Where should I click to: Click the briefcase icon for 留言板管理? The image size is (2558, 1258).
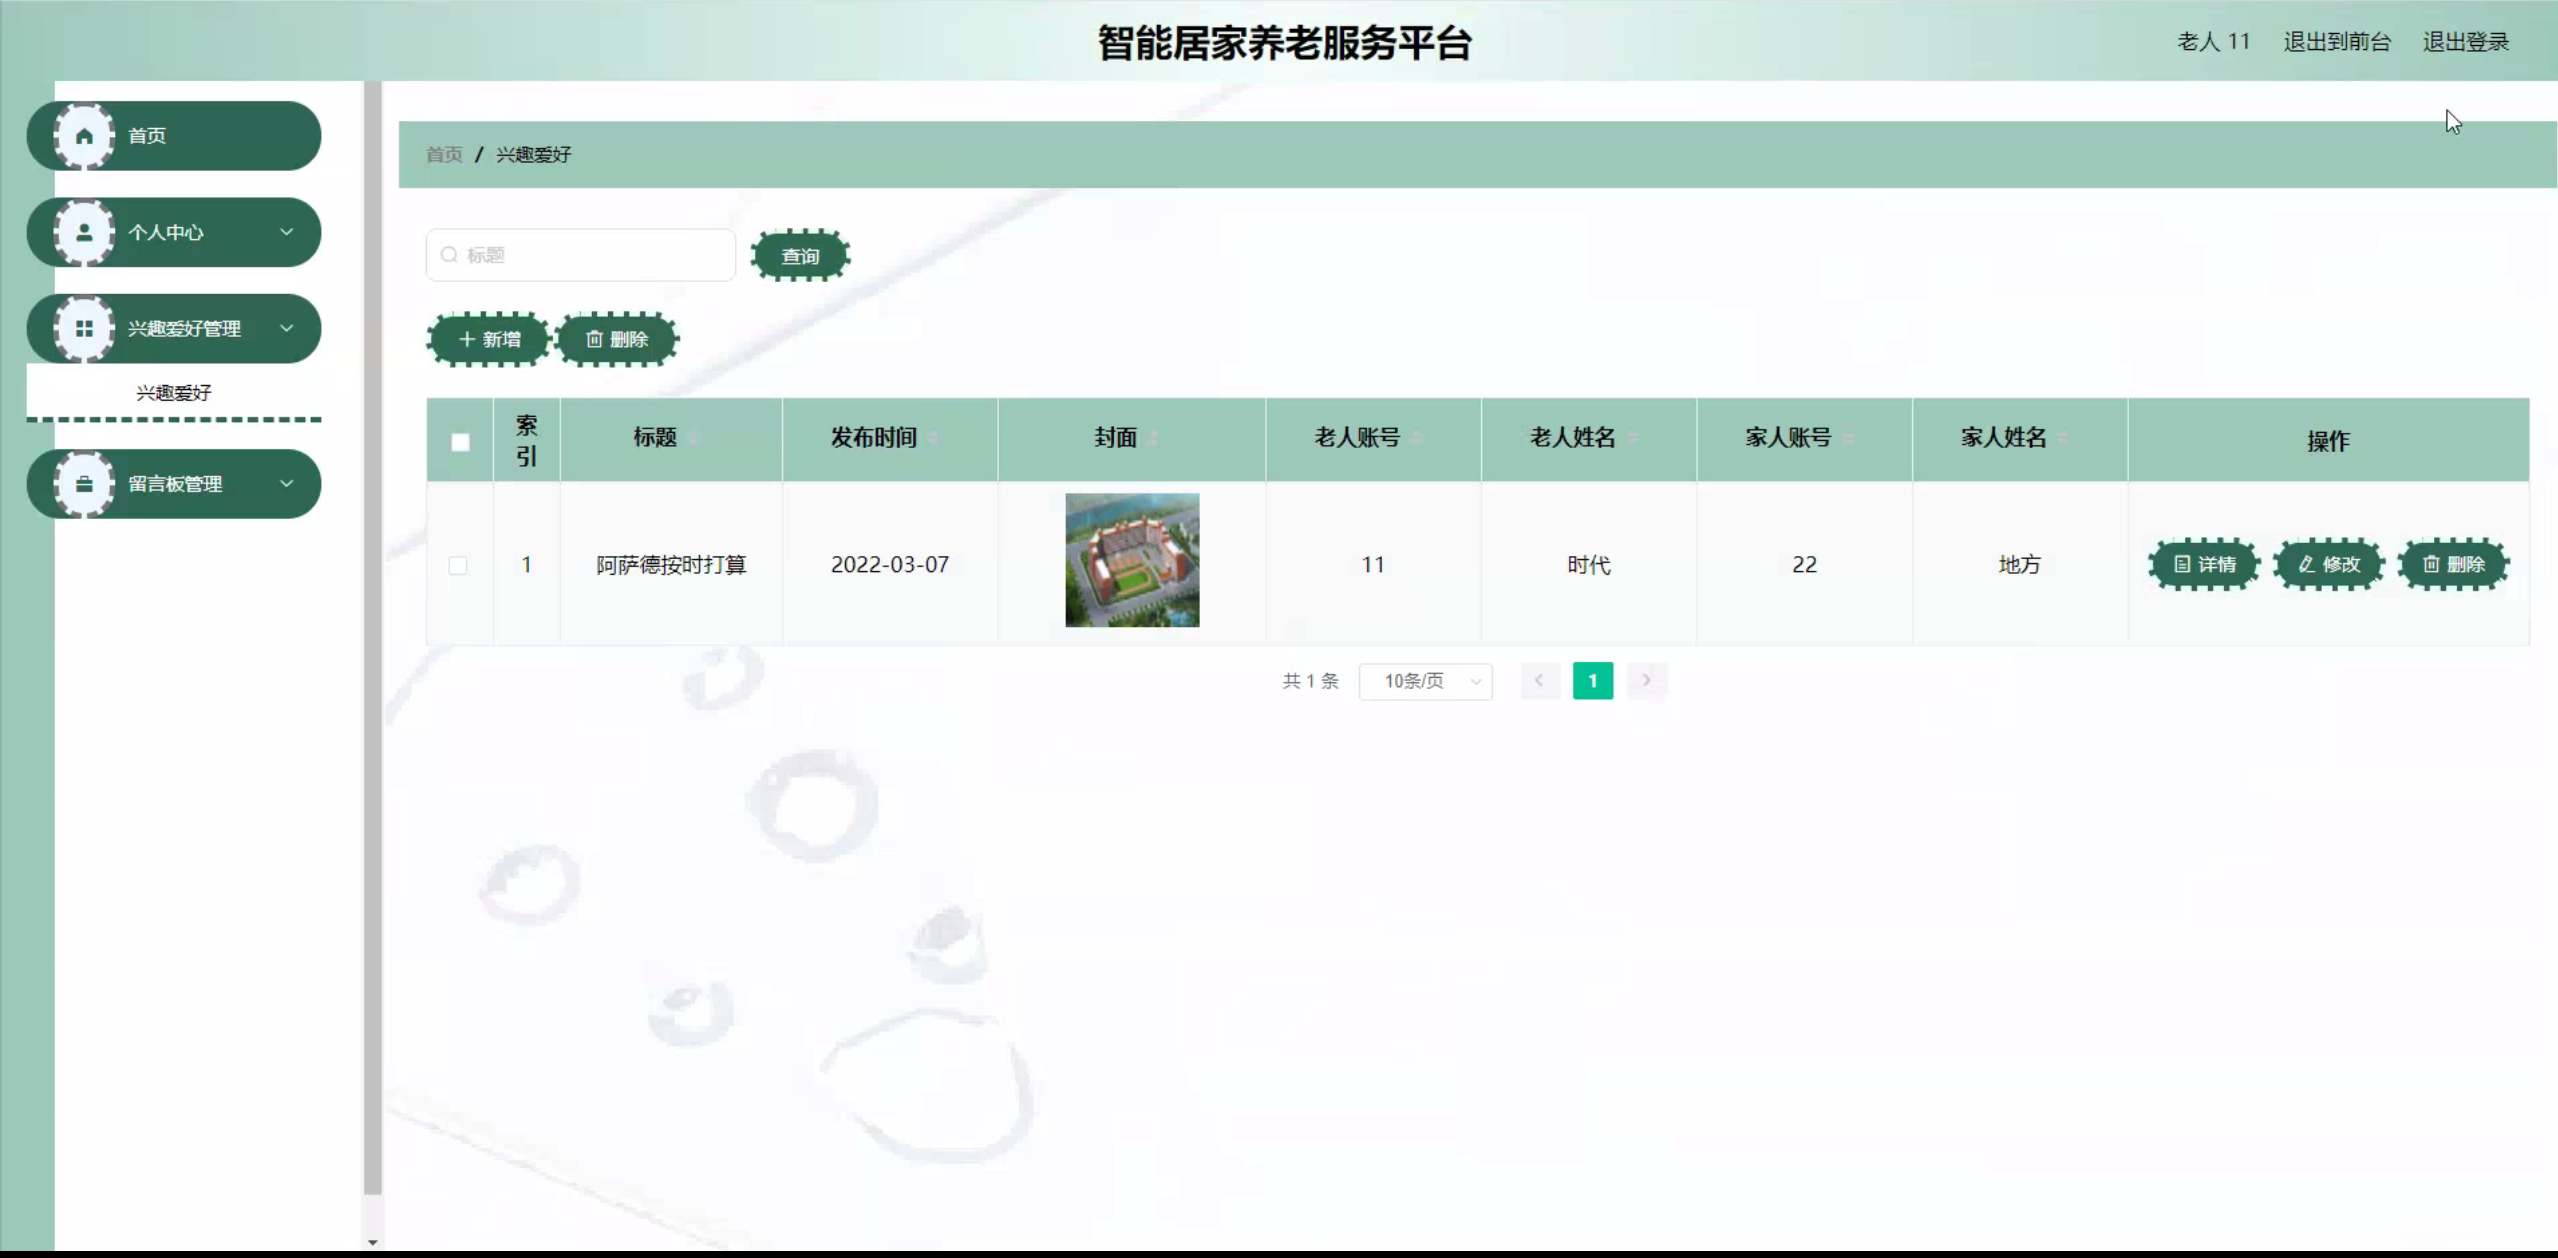click(x=84, y=484)
